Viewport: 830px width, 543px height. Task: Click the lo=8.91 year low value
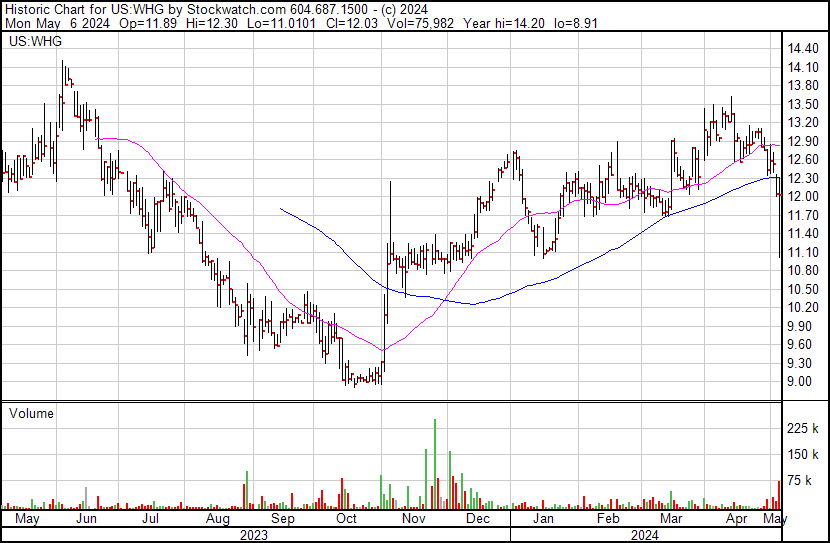(x=576, y=23)
